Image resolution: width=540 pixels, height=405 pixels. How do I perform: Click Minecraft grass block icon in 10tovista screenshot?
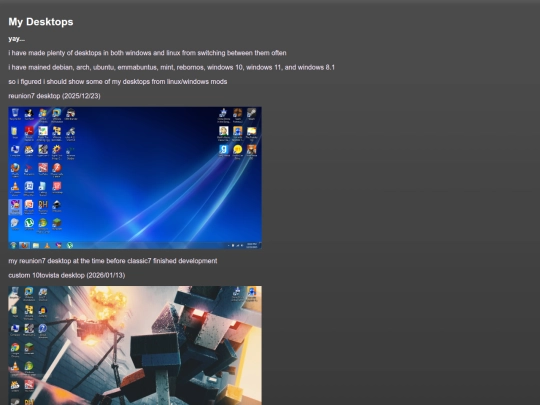29,348
